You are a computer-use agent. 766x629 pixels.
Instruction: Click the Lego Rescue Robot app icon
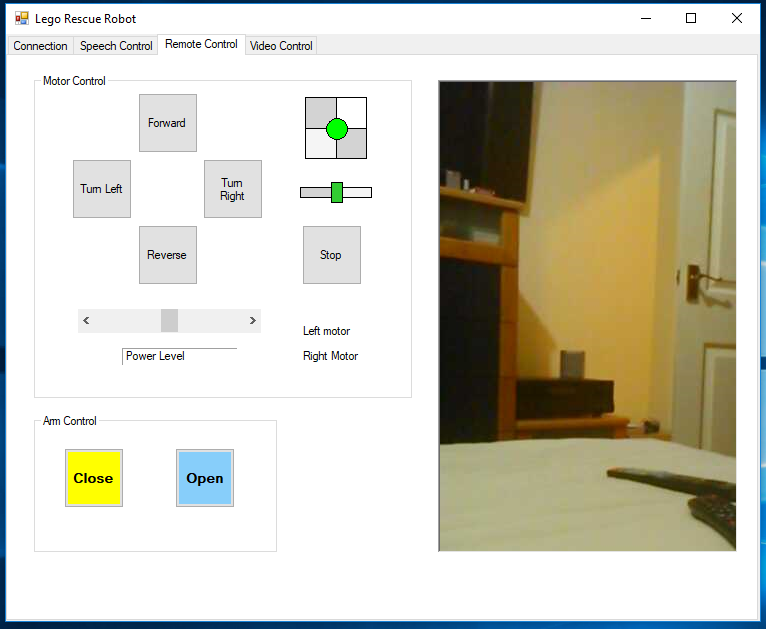tap(21, 18)
